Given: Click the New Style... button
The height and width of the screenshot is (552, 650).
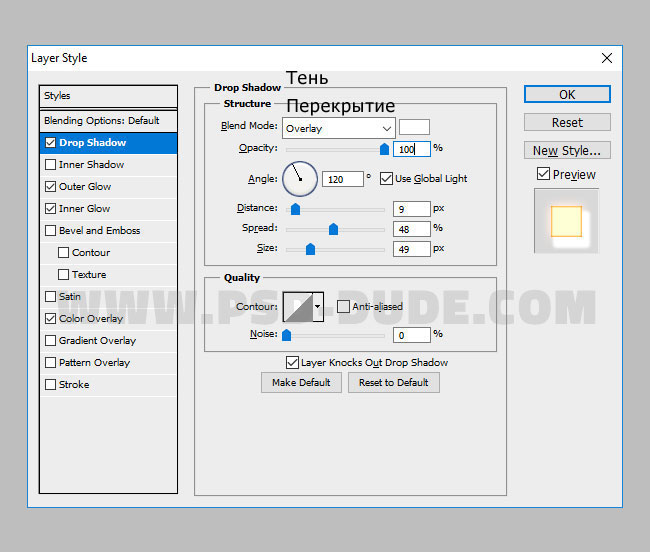Looking at the screenshot, I should (567, 150).
